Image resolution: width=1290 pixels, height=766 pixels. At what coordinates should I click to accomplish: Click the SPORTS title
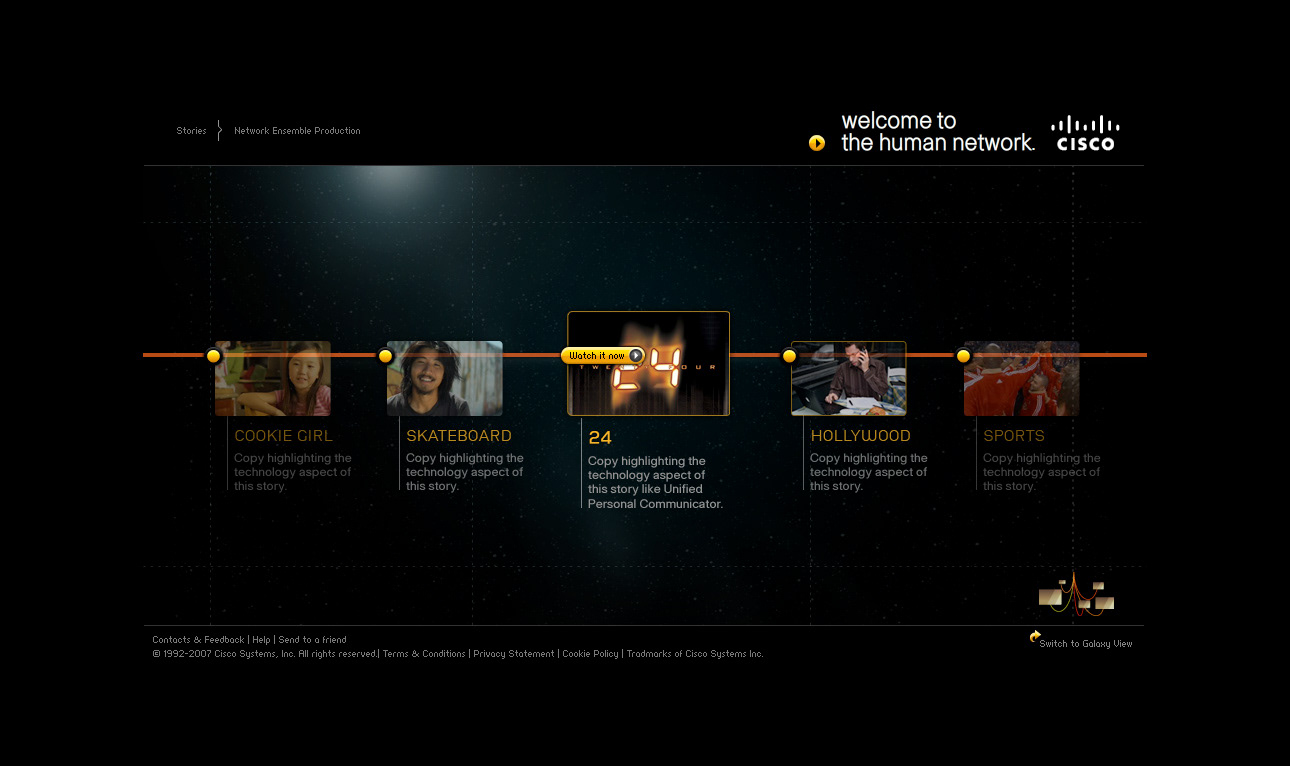pos(1014,436)
